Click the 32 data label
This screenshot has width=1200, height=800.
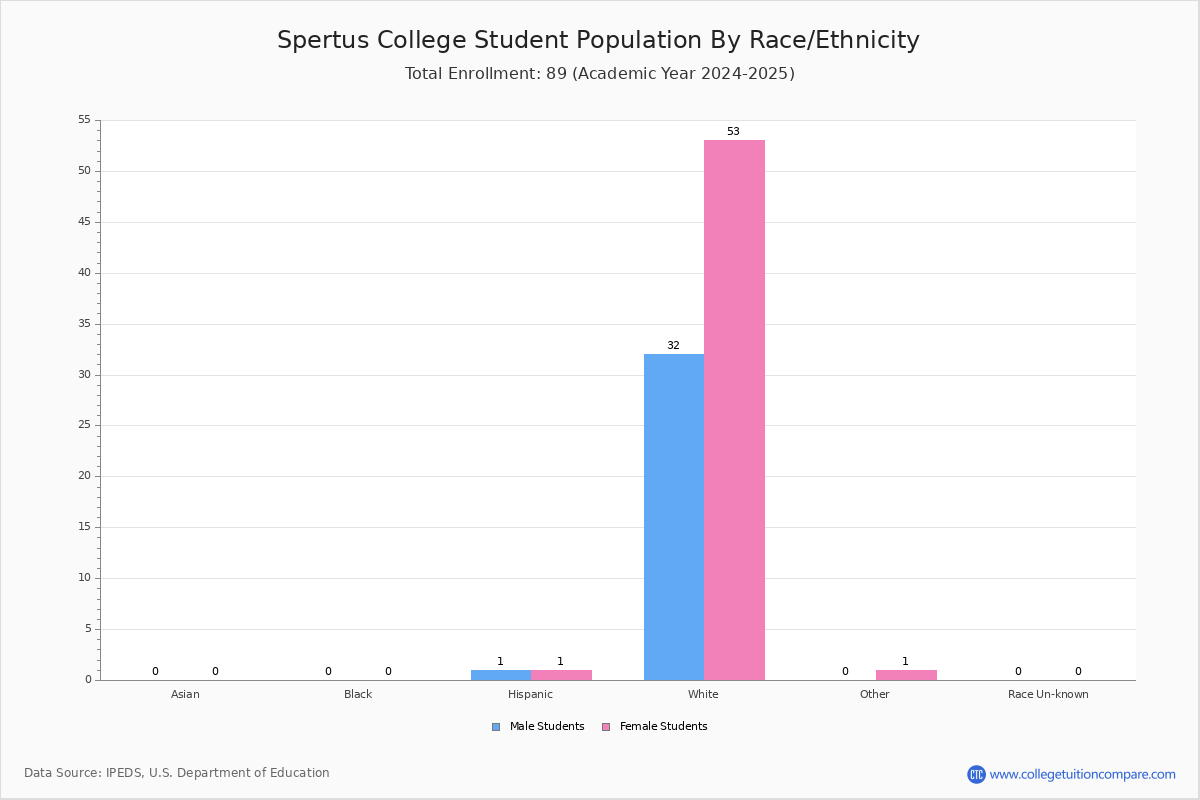tap(673, 346)
